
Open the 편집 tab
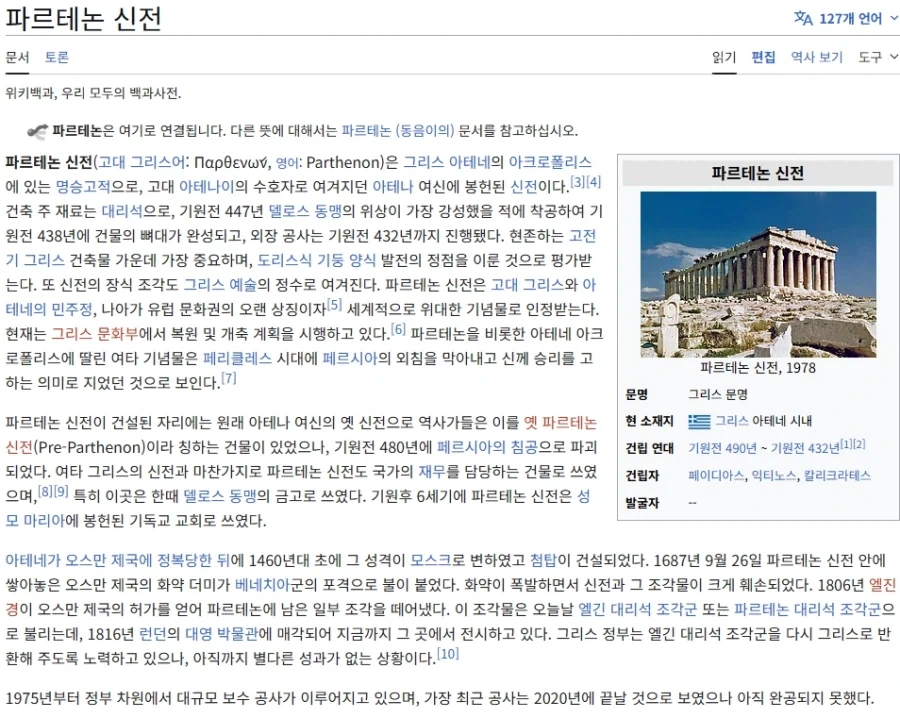763,57
